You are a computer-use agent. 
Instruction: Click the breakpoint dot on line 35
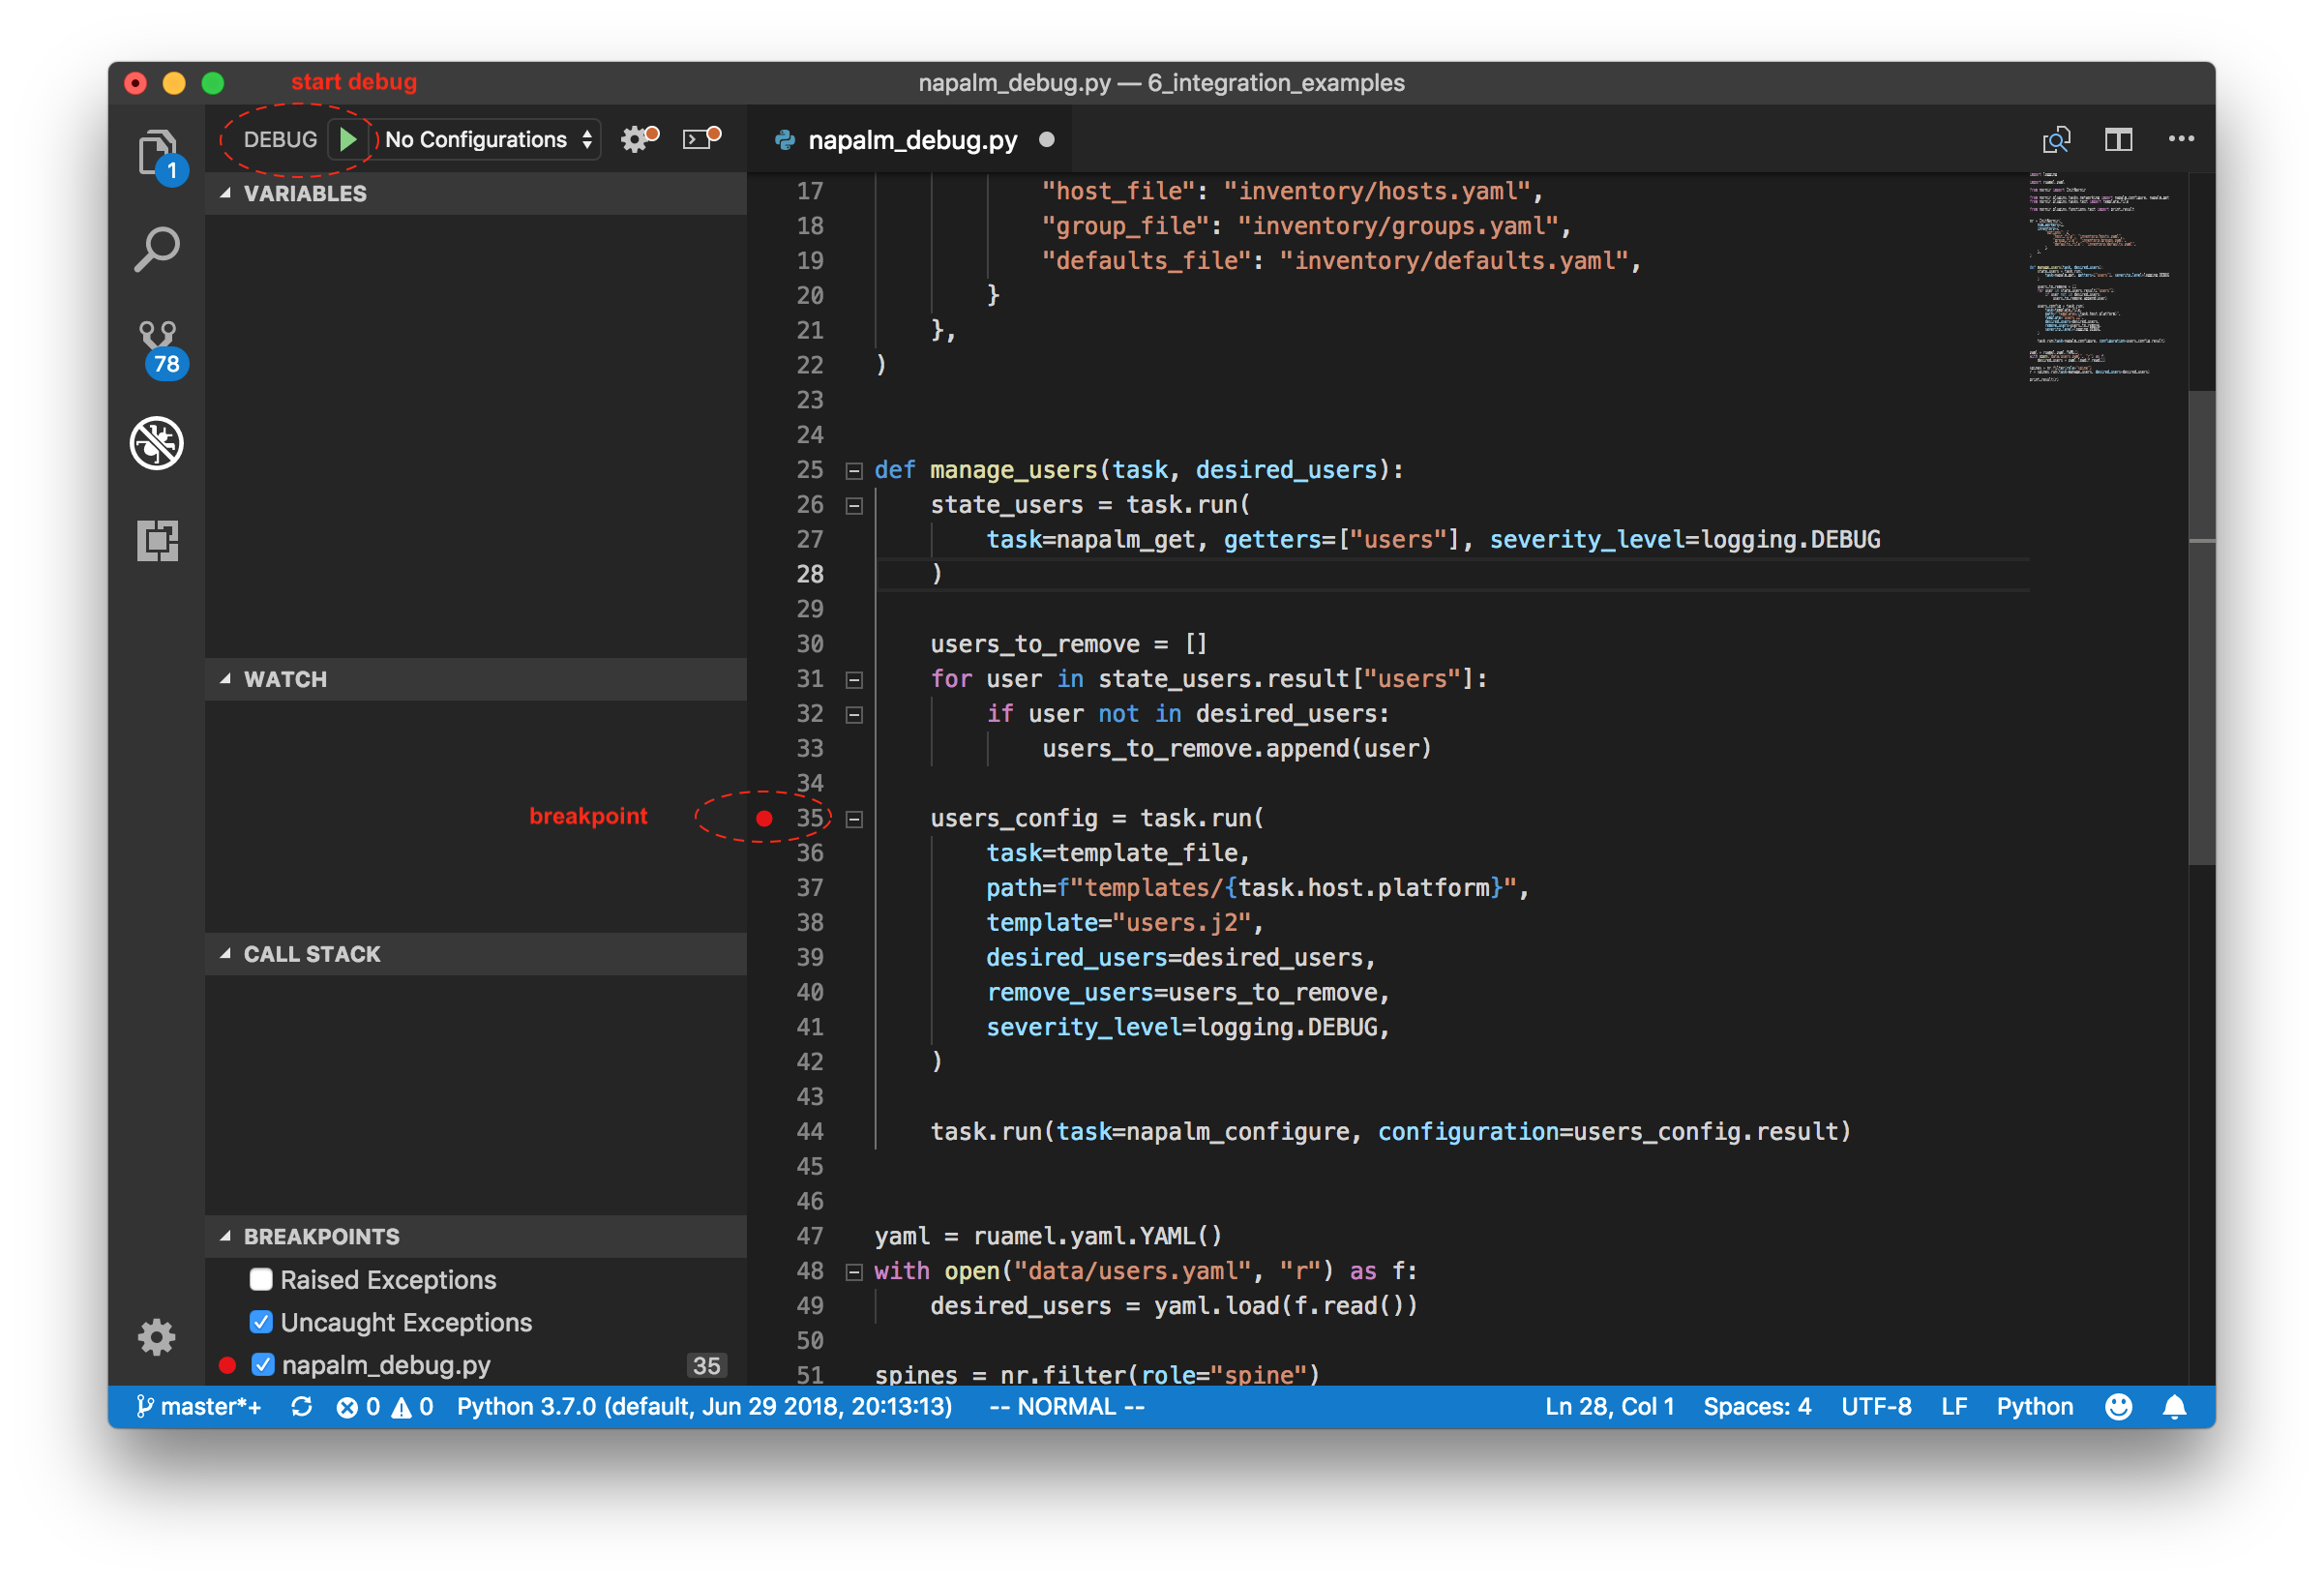(764, 818)
